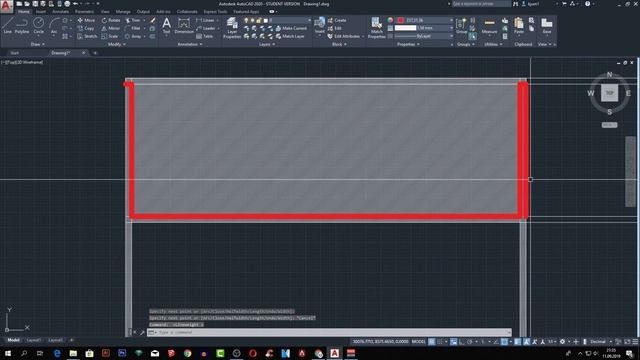The image size is (640, 360).
Task: Click the Trim tool
Action: [133, 20]
